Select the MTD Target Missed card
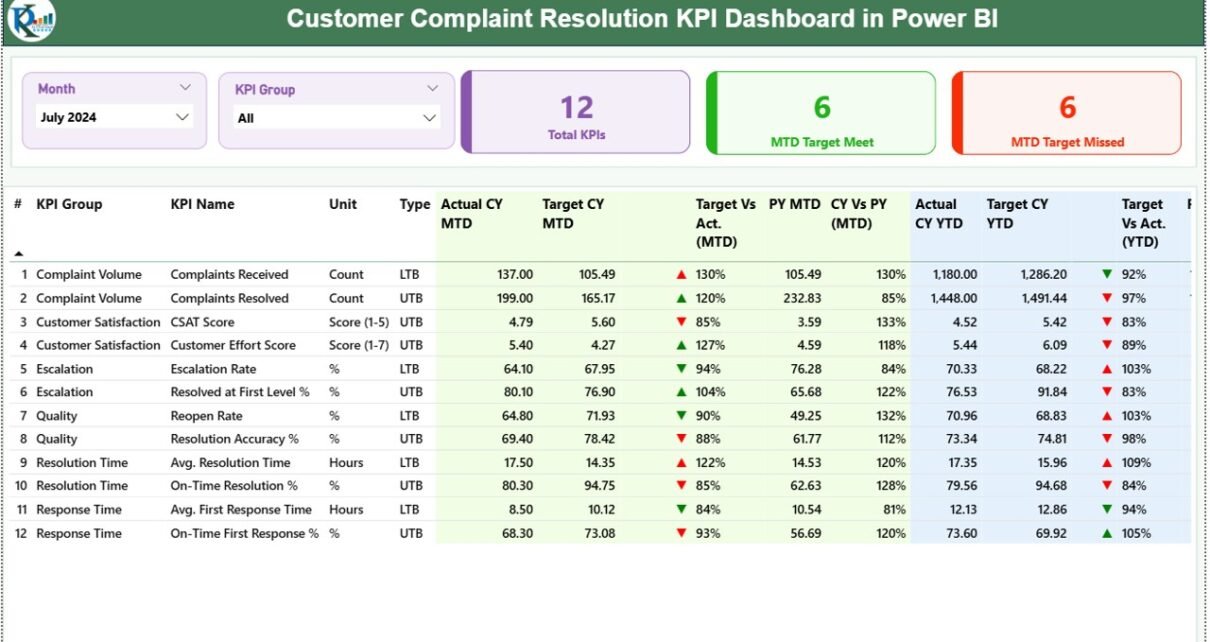 1067,113
